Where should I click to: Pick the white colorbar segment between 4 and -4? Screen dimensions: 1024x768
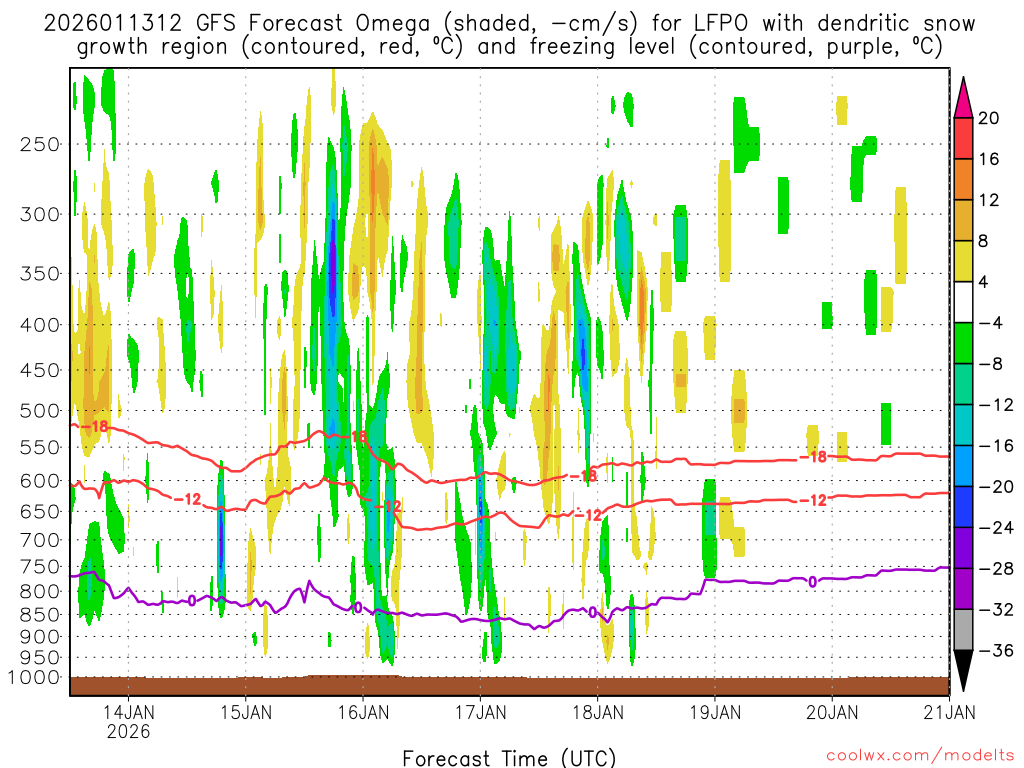click(x=963, y=302)
